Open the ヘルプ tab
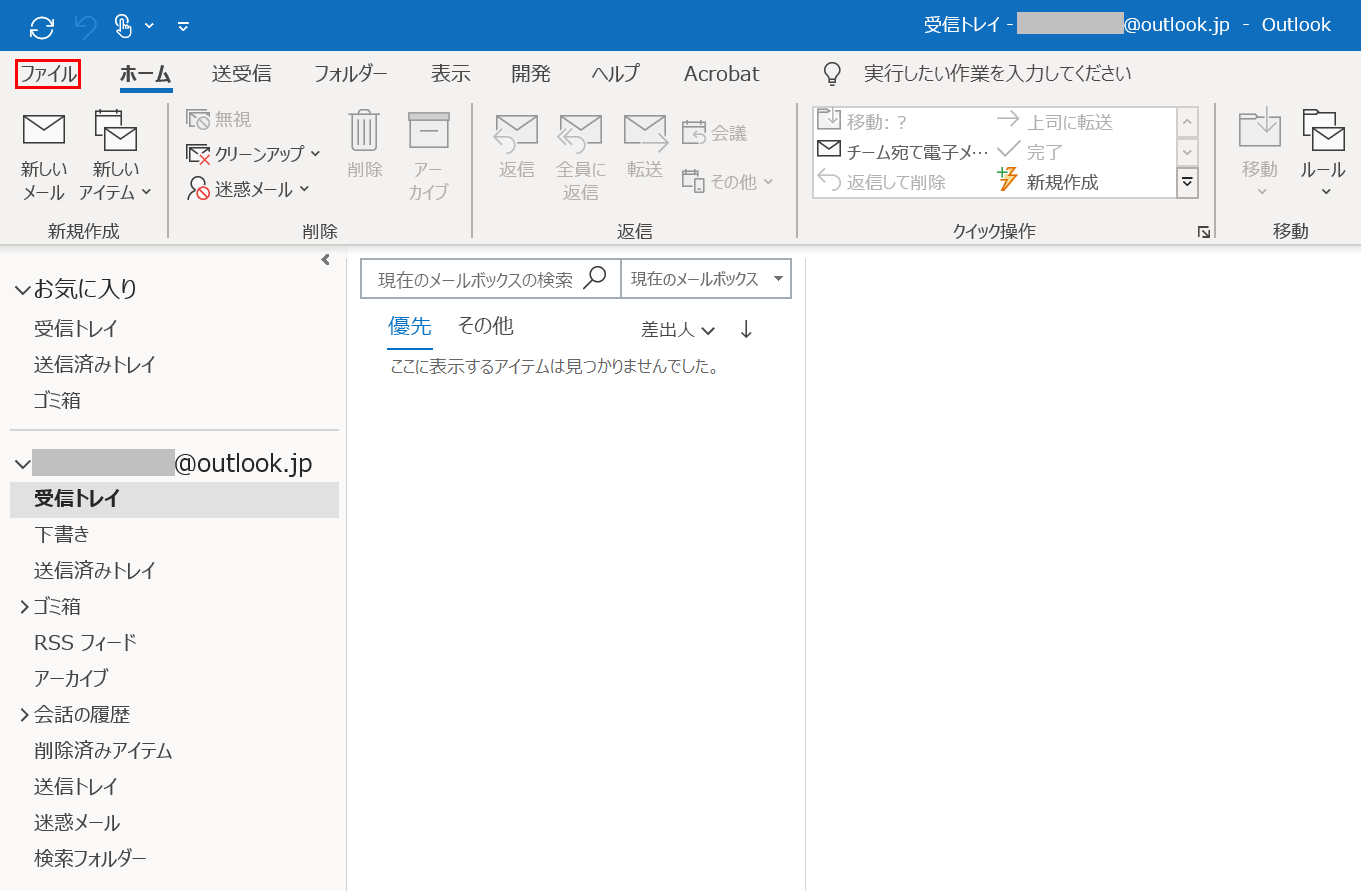Image resolution: width=1361 pixels, height=891 pixels. coord(615,74)
